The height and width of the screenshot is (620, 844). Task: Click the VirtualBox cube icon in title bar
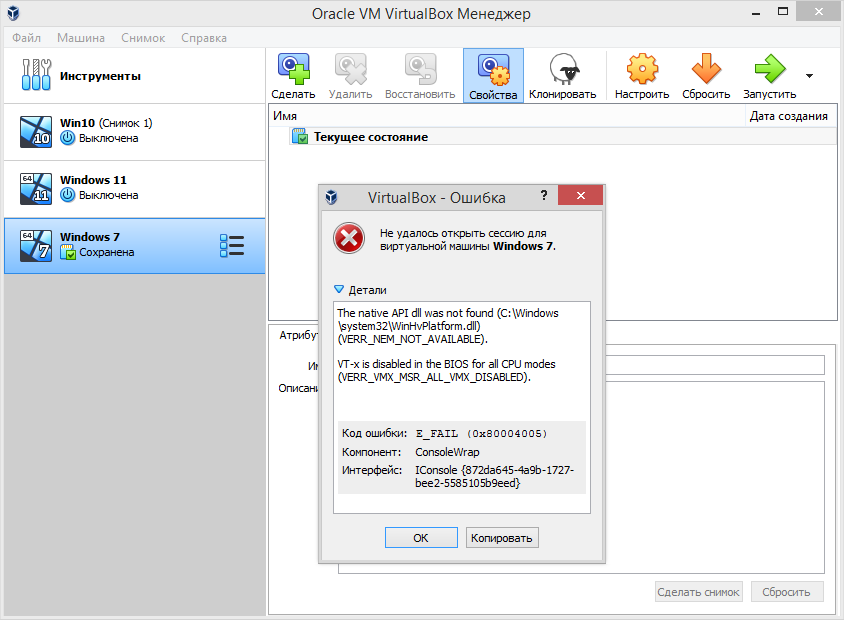(13, 13)
